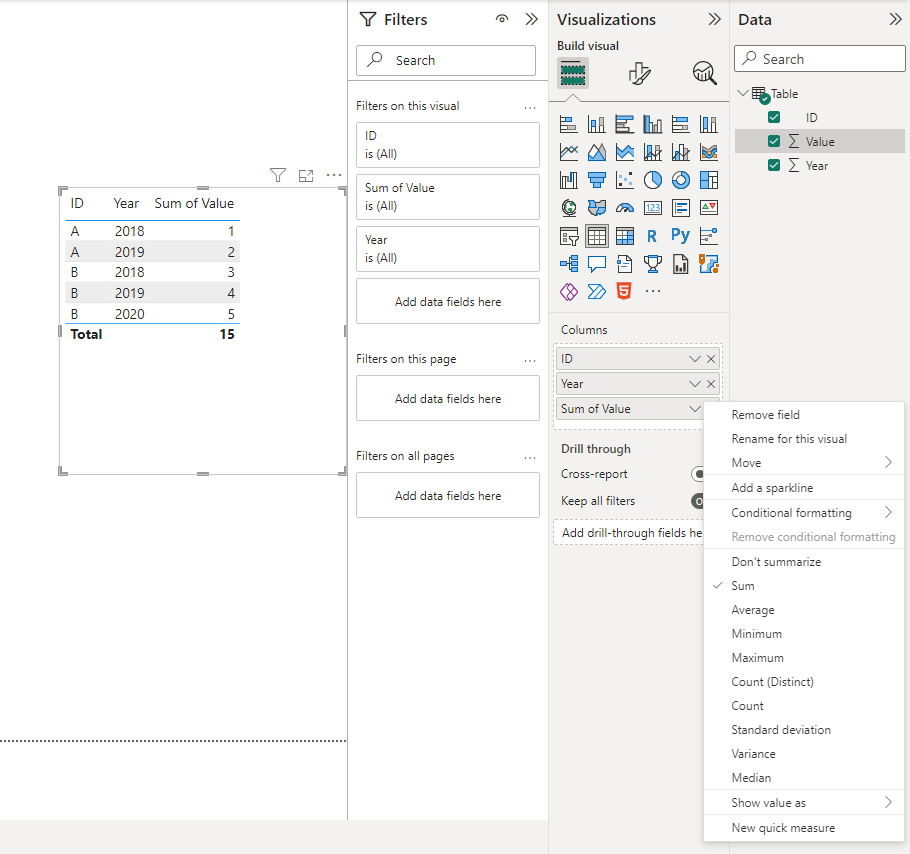The height and width of the screenshot is (854, 910).
Task: Select the slicer visual
Action: coord(568,236)
